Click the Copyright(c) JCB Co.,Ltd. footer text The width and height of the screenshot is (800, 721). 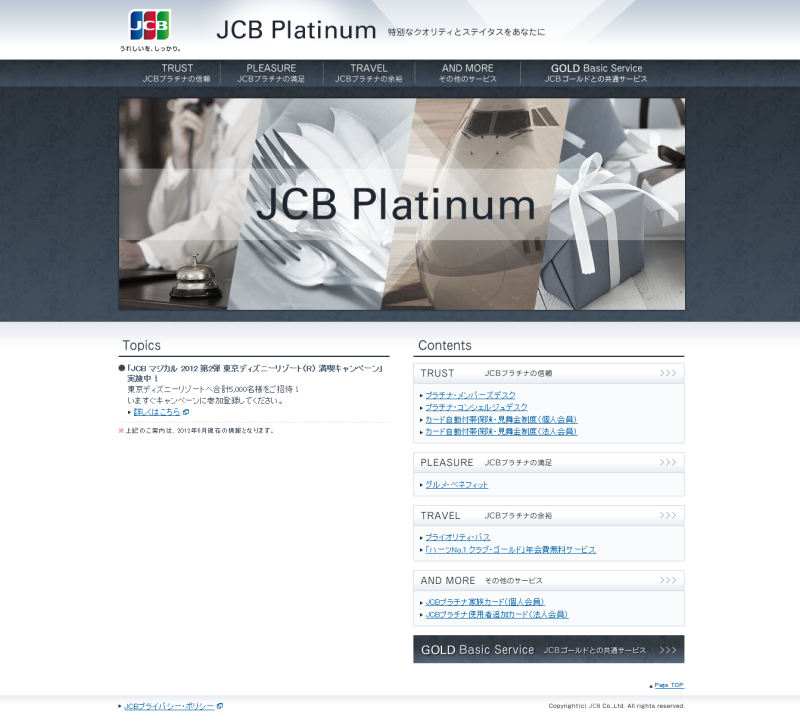[616, 706]
